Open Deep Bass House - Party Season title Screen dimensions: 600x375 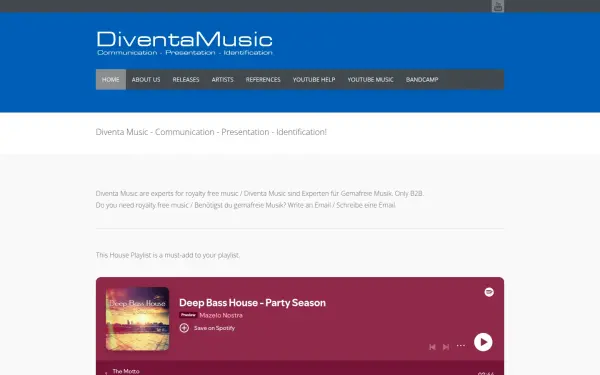coord(252,303)
